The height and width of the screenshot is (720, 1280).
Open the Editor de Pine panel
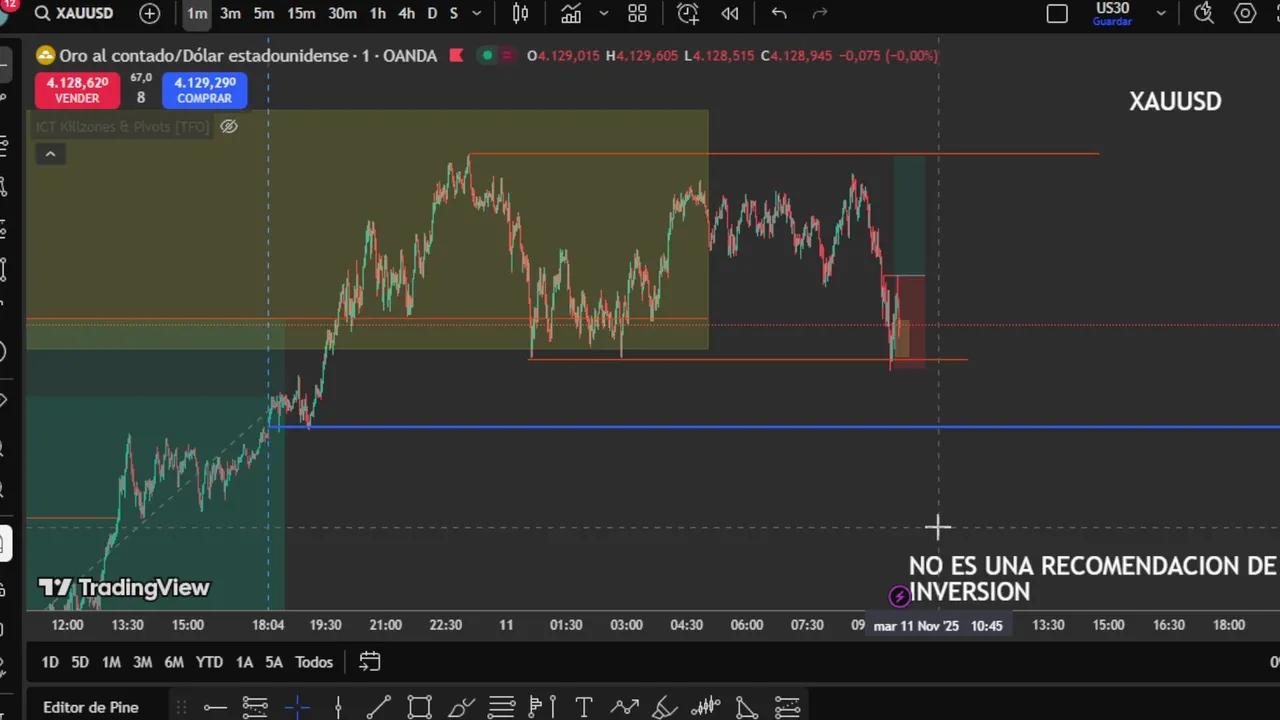pyautogui.click(x=91, y=707)
